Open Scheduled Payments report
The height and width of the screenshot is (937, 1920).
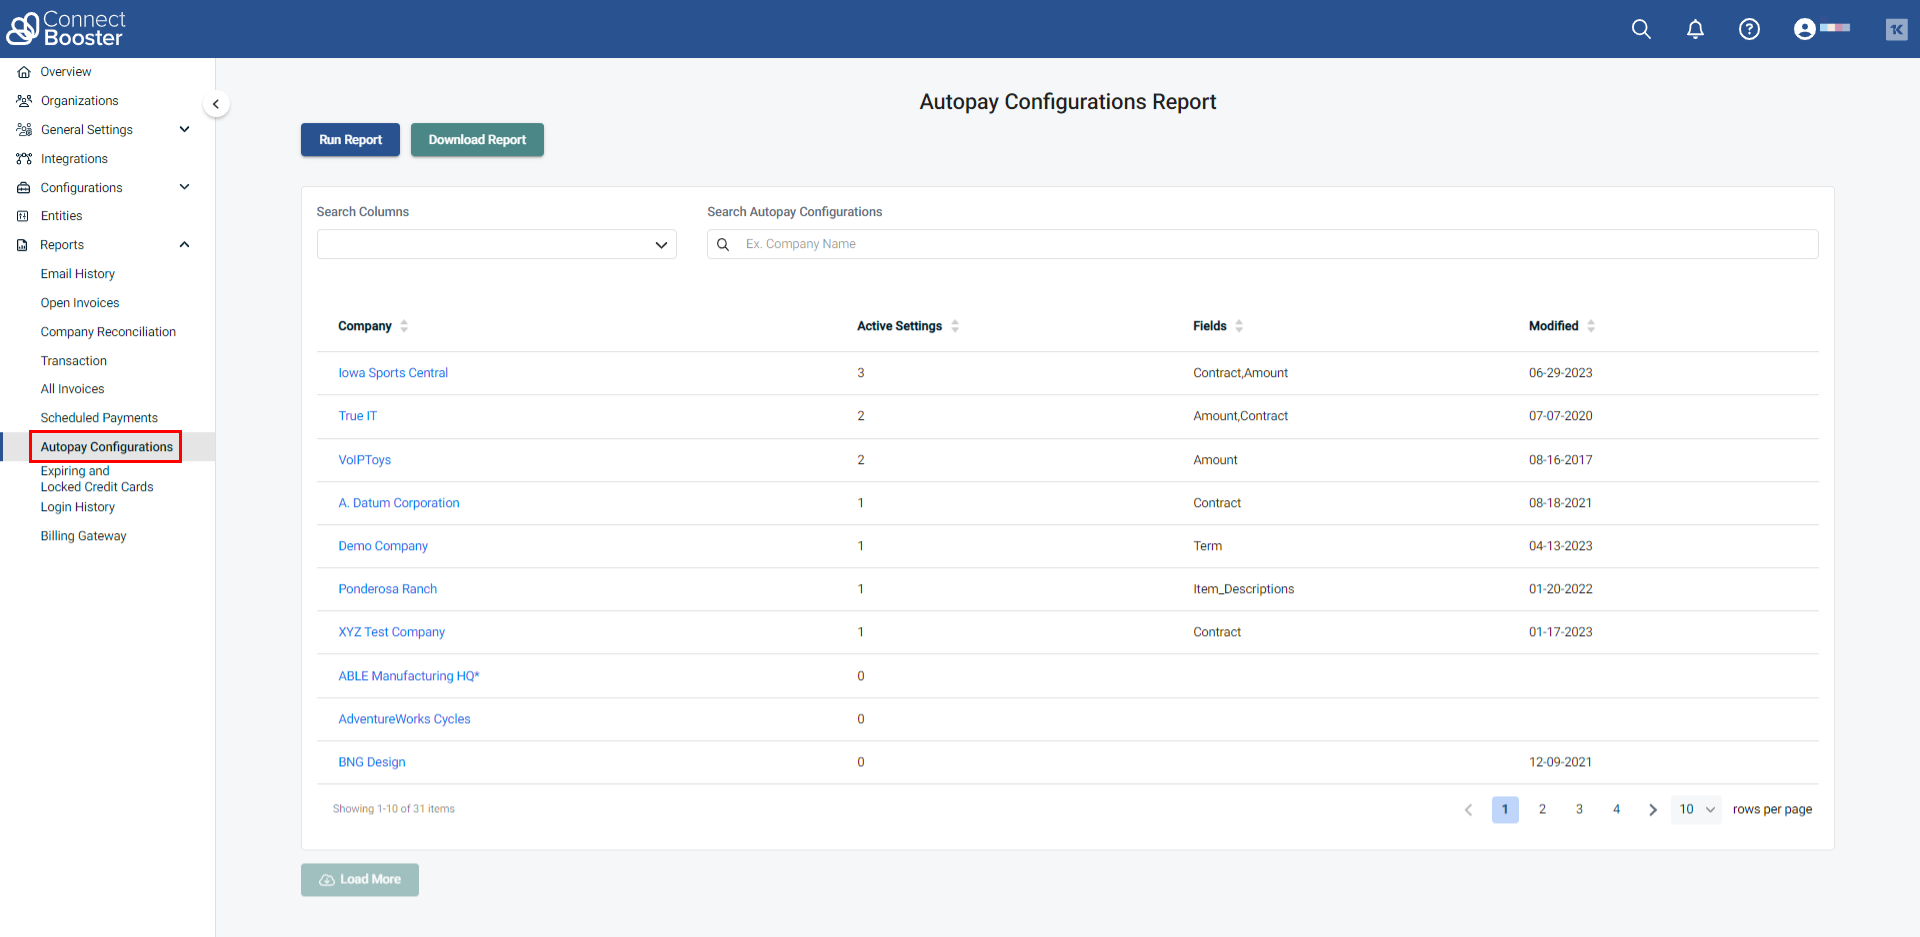click(x=99, y=418)
